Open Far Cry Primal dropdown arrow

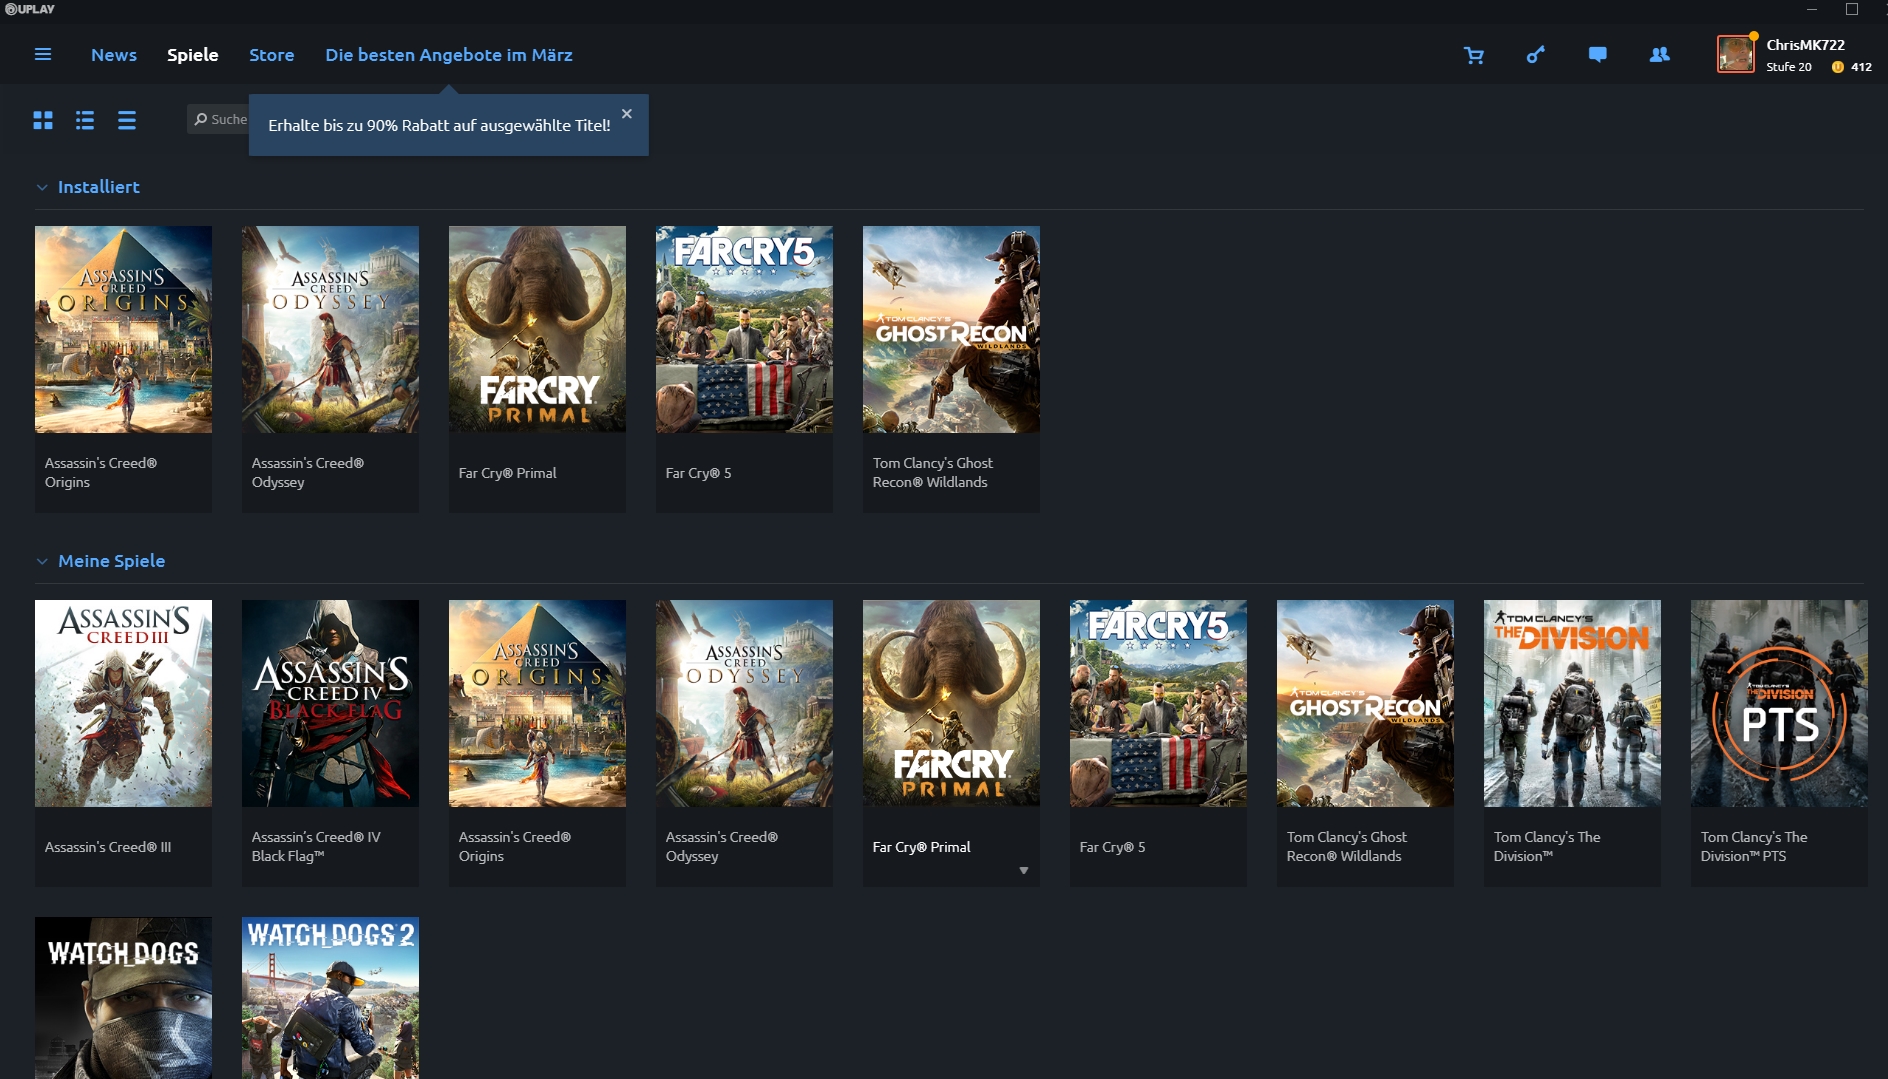[1024, 871]
